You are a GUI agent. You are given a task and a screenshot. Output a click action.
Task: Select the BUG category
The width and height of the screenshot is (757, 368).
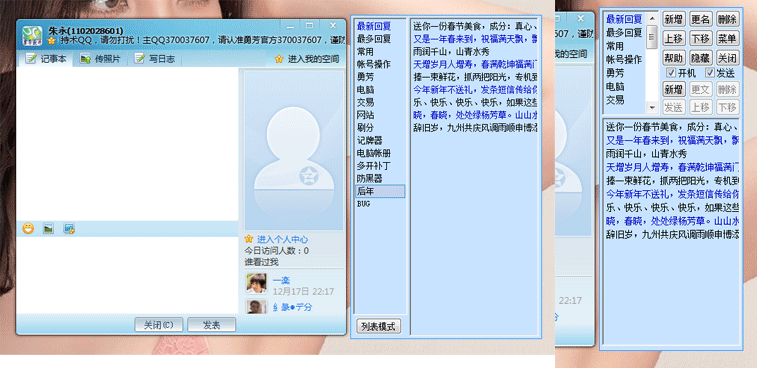pos(364,204)
